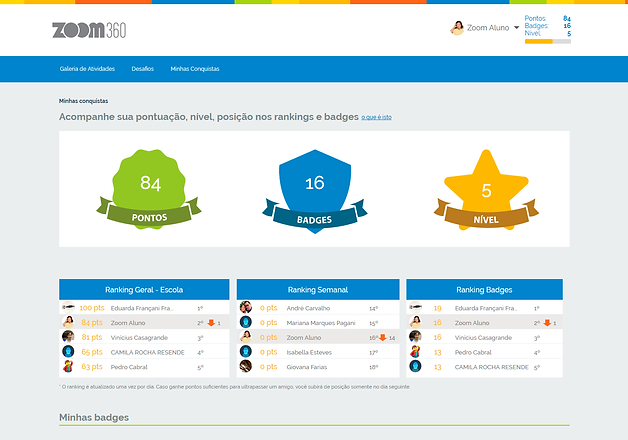
Task: Click the Minhas badges section heading
Action: coord(94,417)
